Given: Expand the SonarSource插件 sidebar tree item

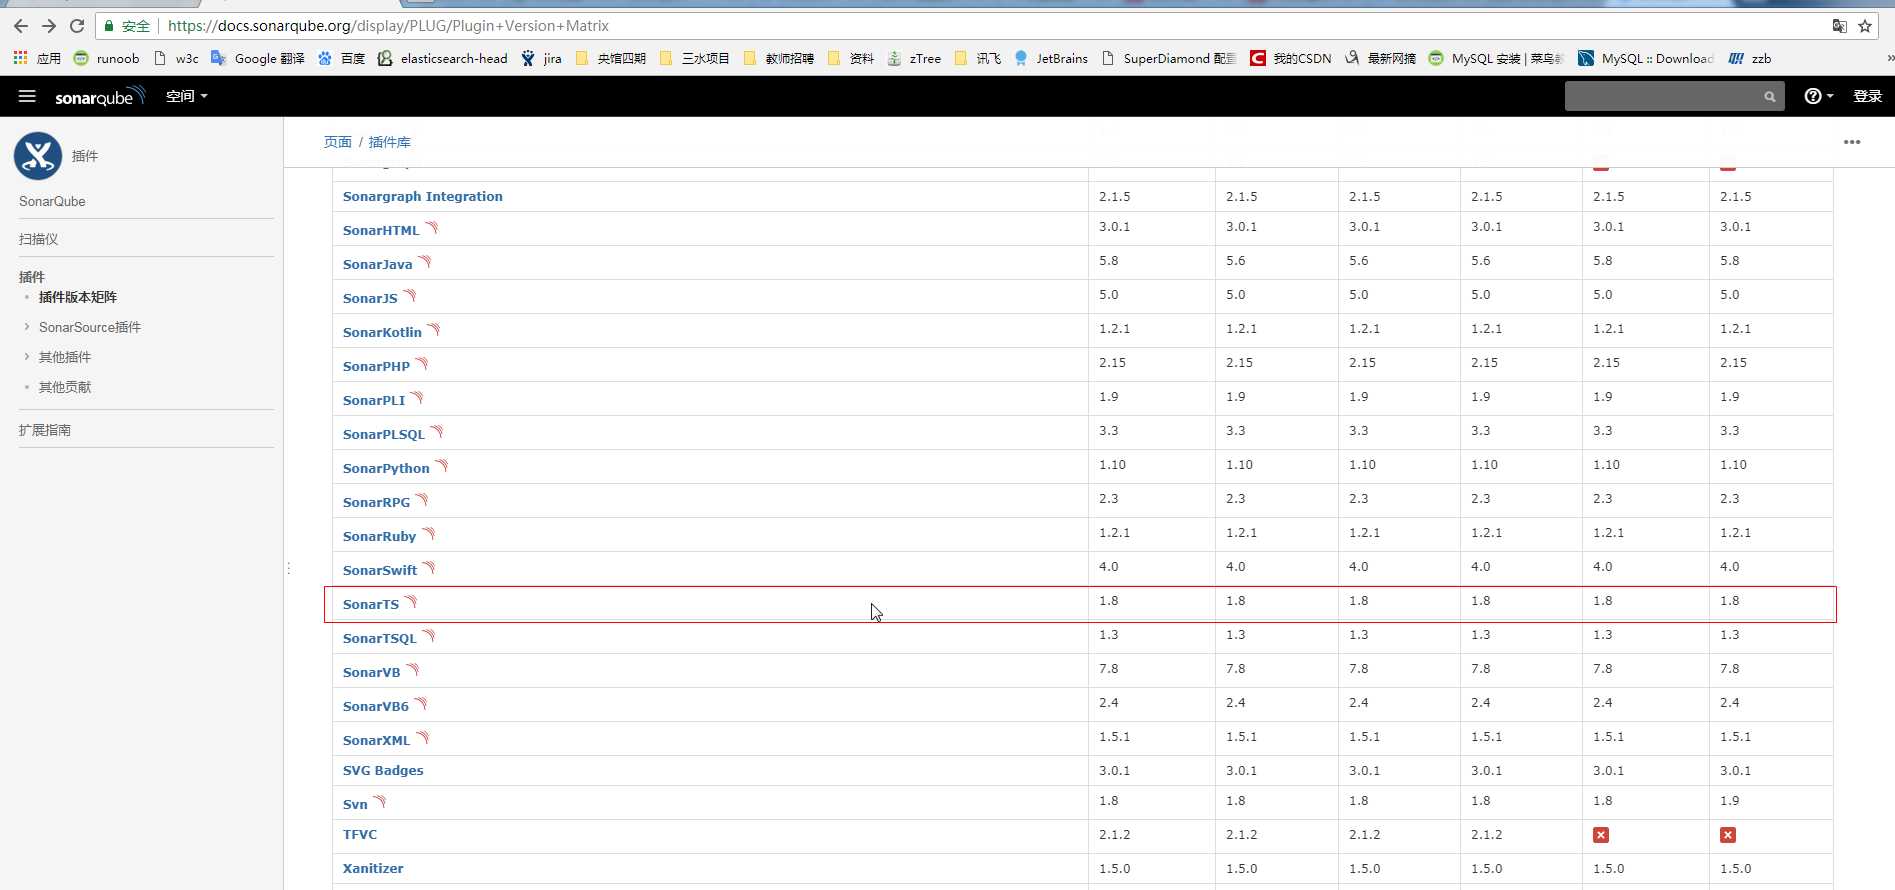Looking at the screenshot, I should (x=27, y=326).
